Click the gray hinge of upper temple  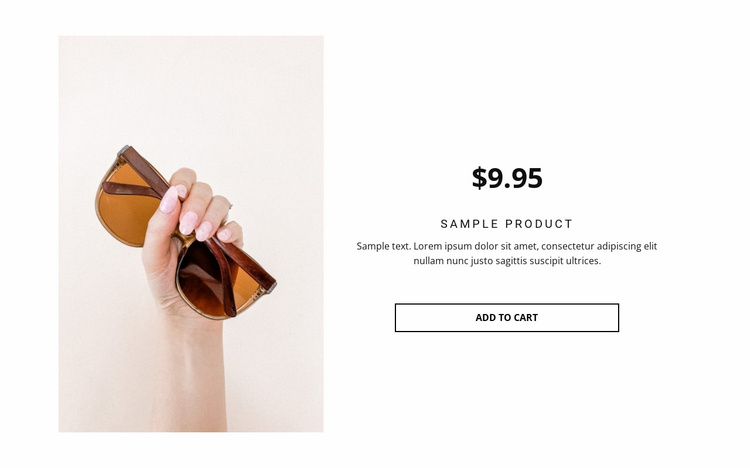coord(123,150)
